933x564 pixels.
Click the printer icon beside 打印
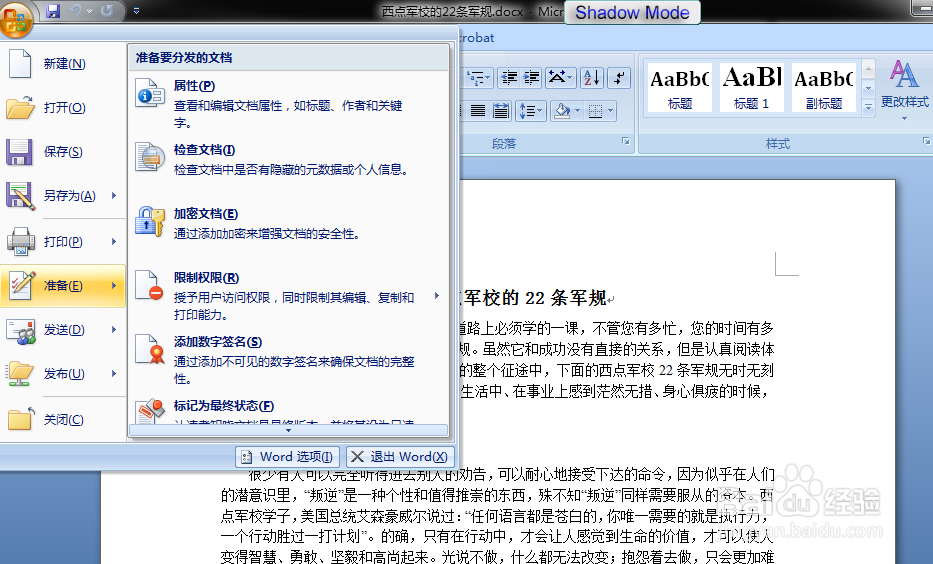pos(21,242)
